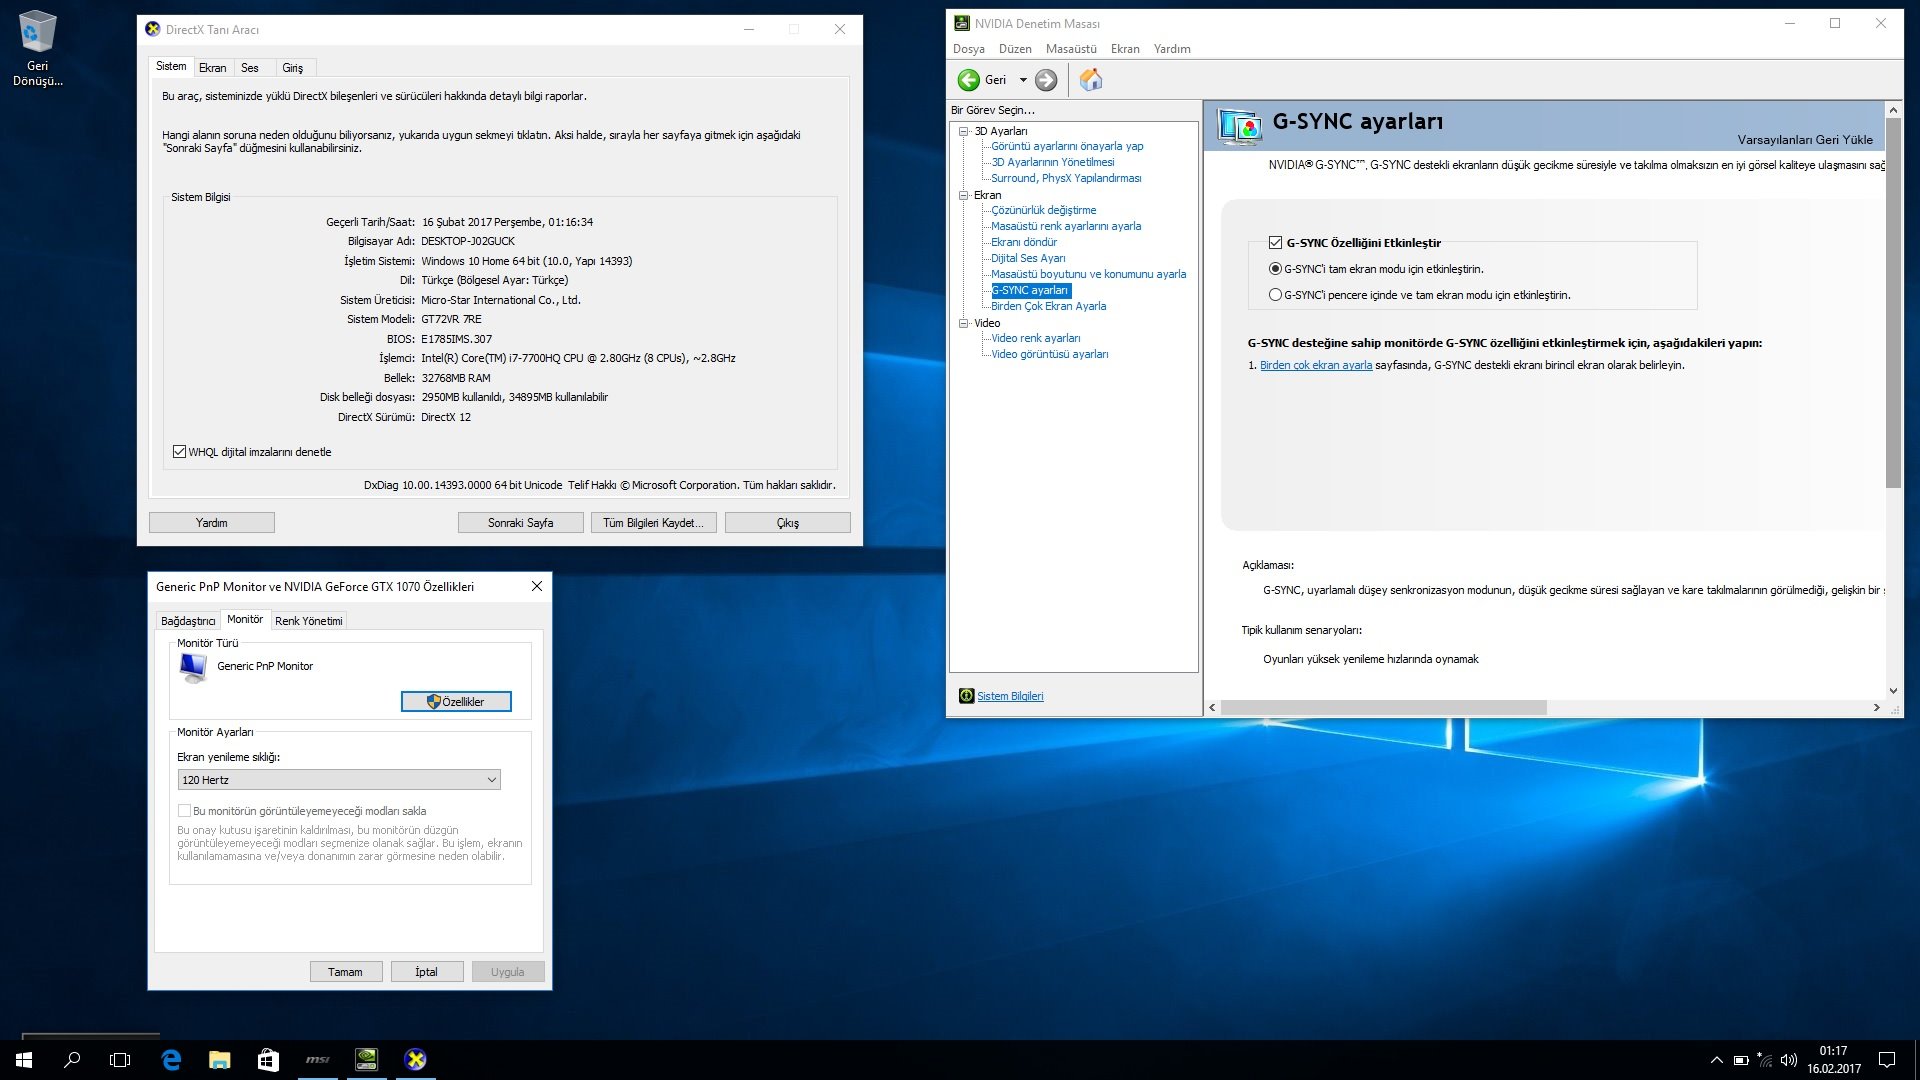The image size is (1920, 1080).
Task: Click the Sistem Bilgileri link
Action: click(1009, 696)
